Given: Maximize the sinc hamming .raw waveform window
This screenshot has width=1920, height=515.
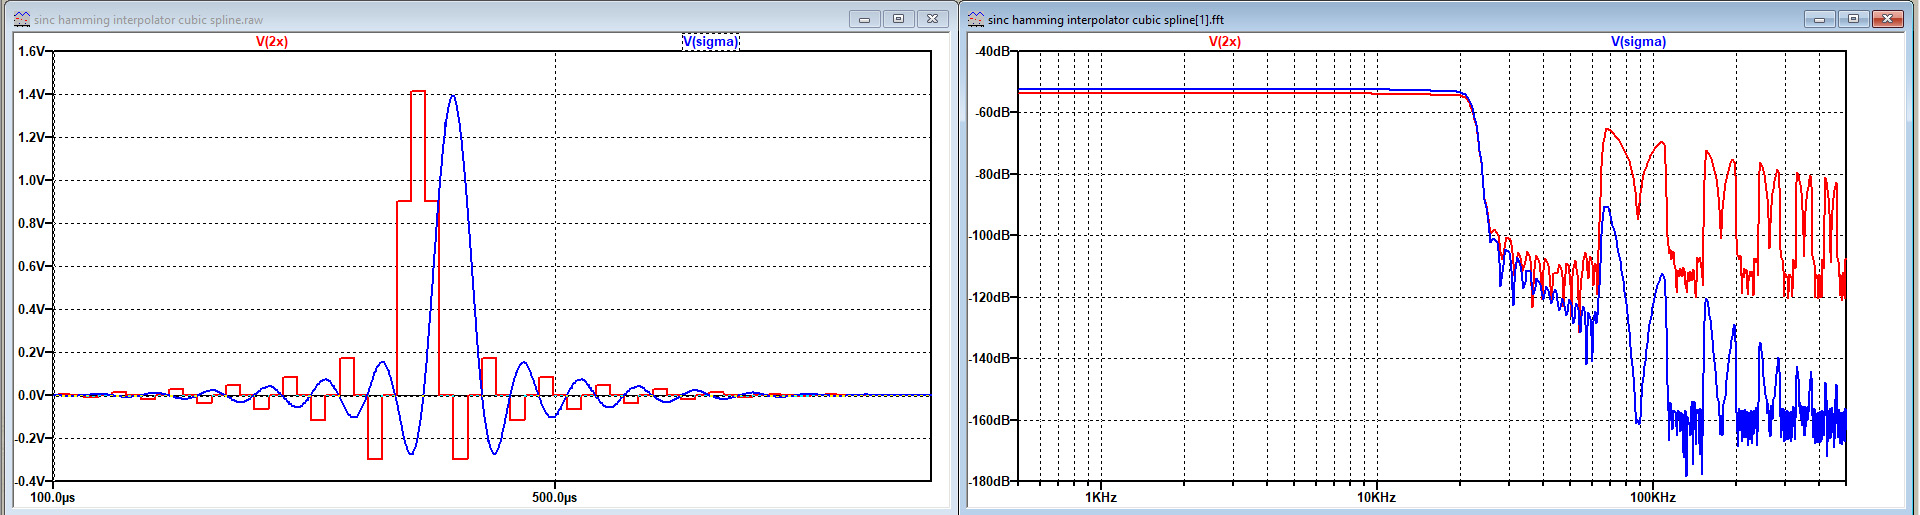Looking at the screenshot, I should (x=898, y=19).
